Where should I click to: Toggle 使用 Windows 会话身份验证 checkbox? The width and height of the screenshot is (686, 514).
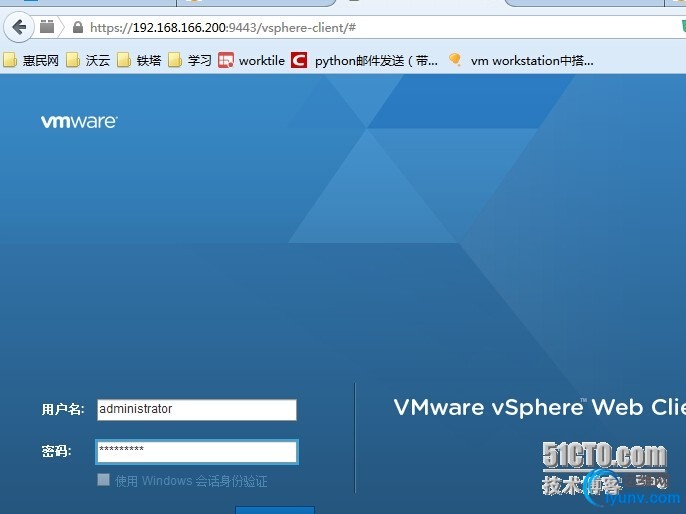coord(103,479)
